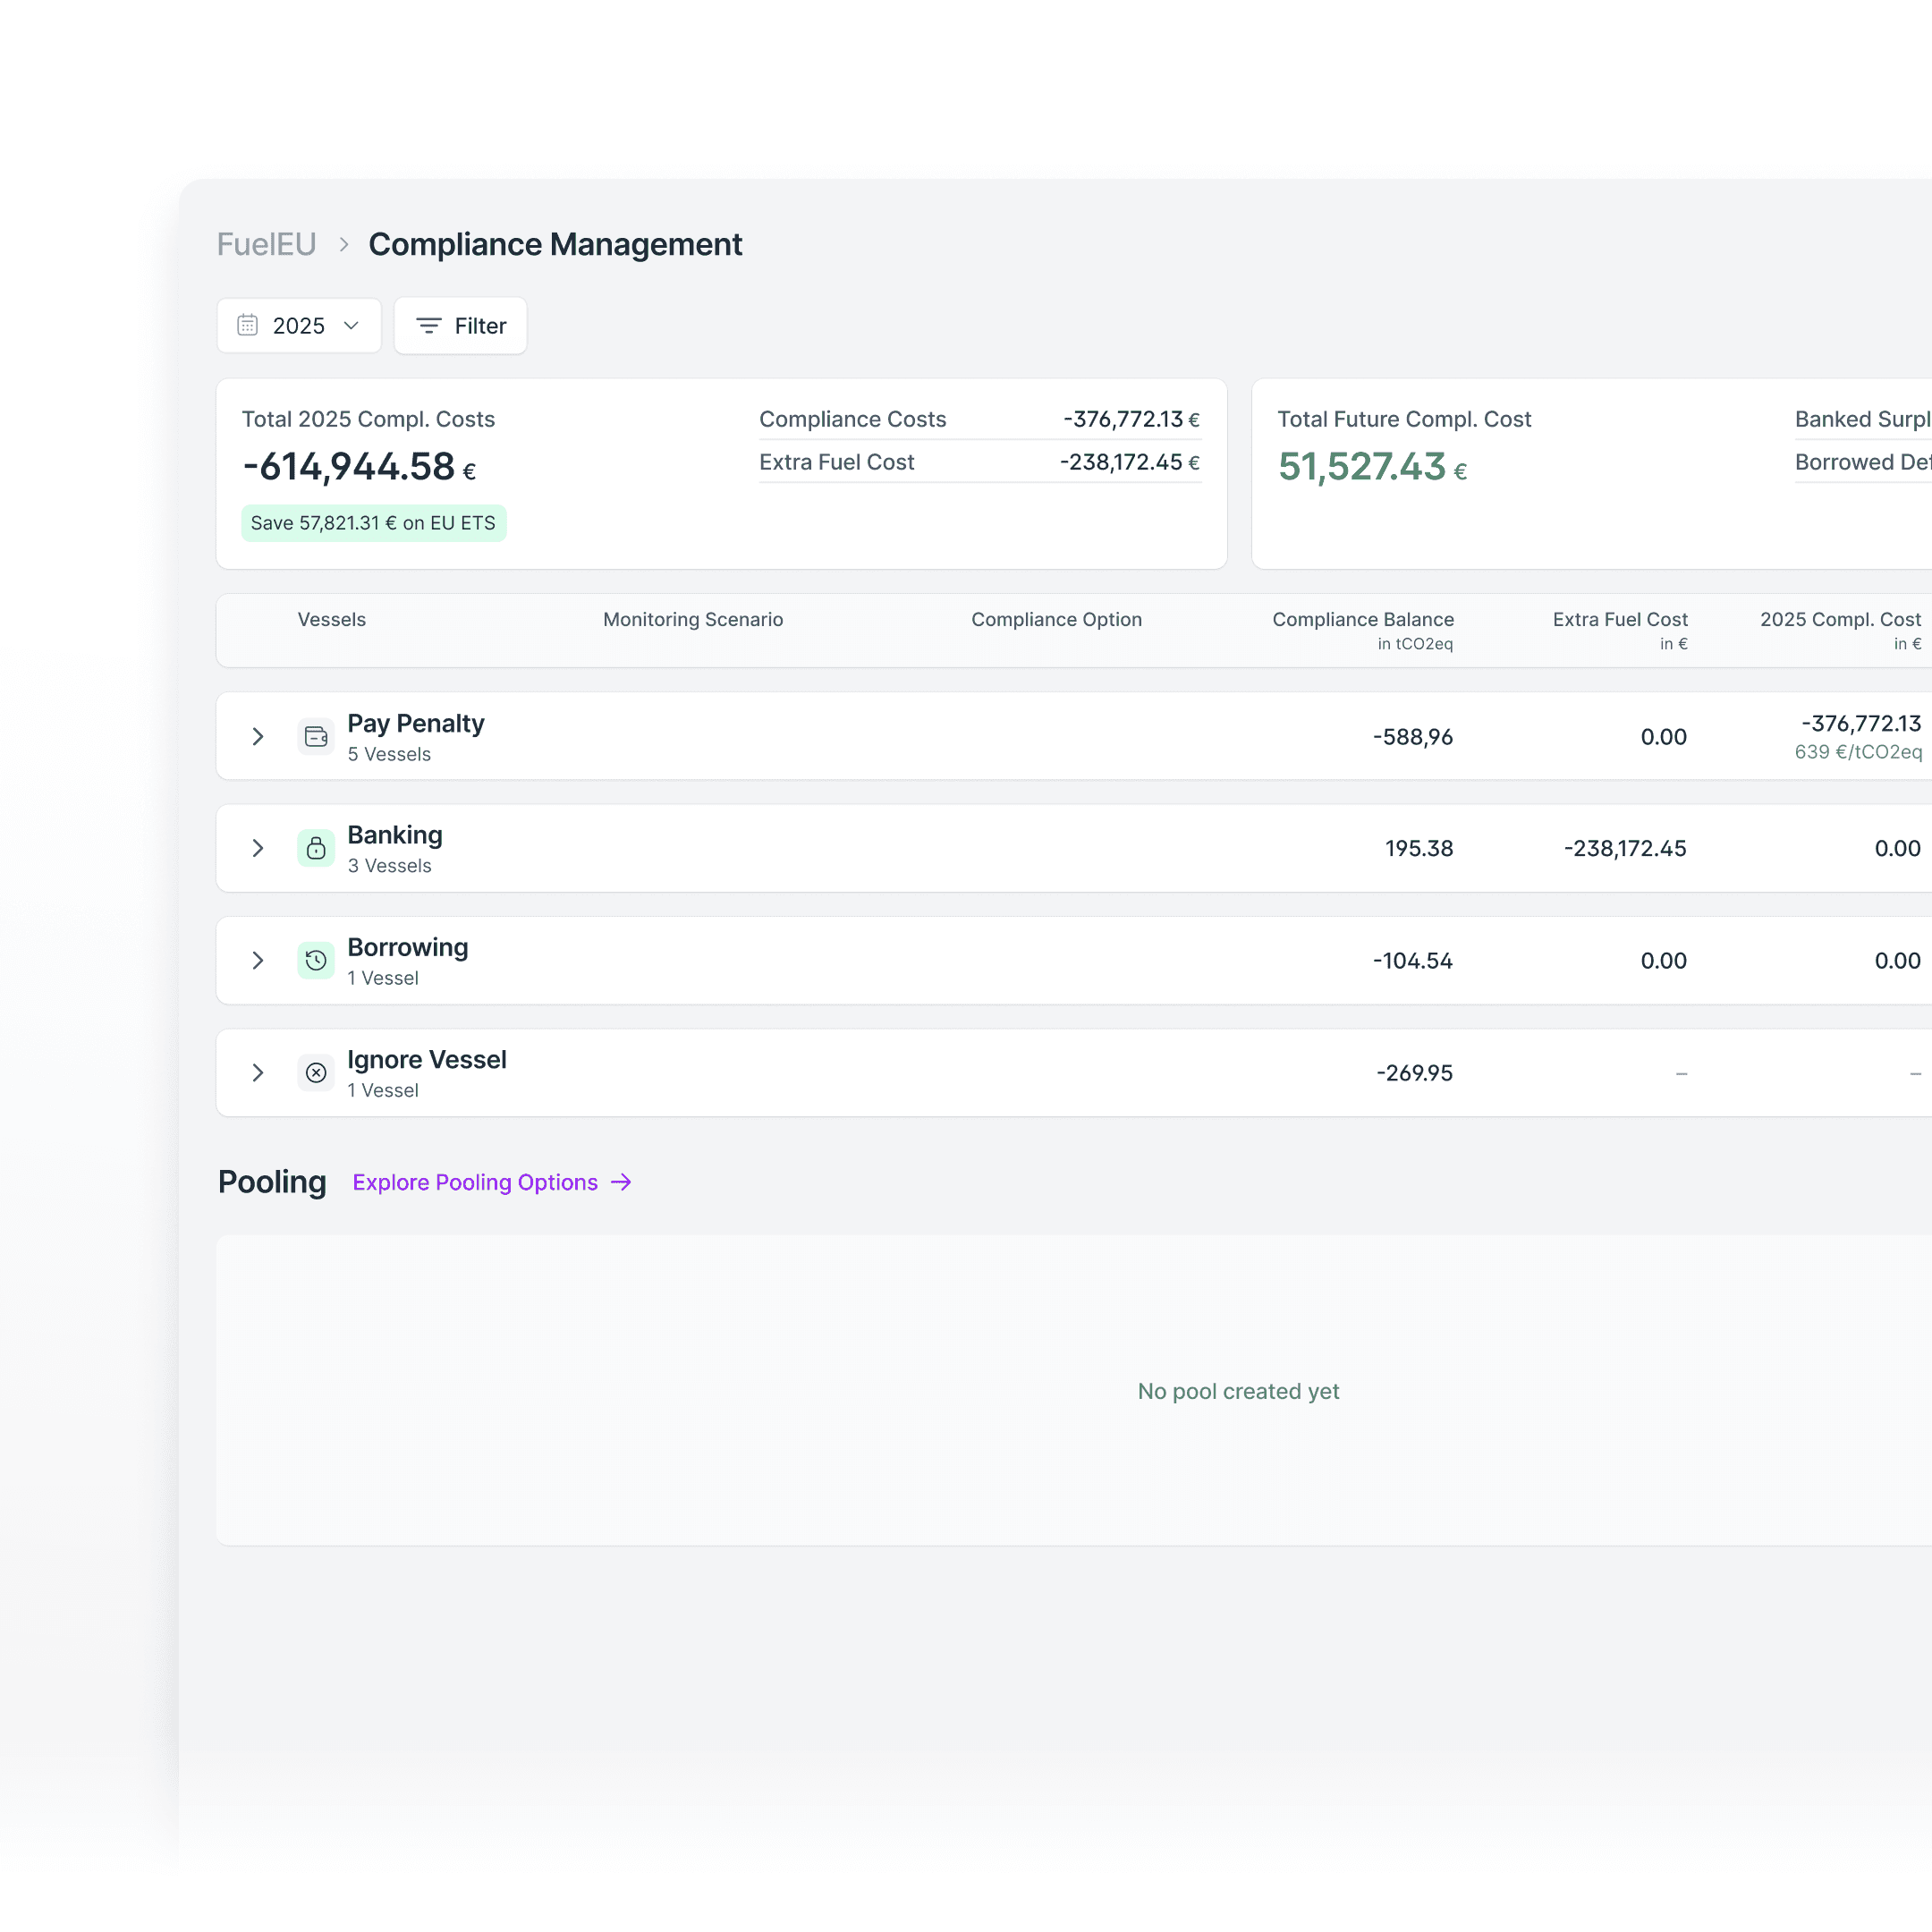Click the Ignore Vessel group title
1932x1932 pixels.
(426, 1059)
